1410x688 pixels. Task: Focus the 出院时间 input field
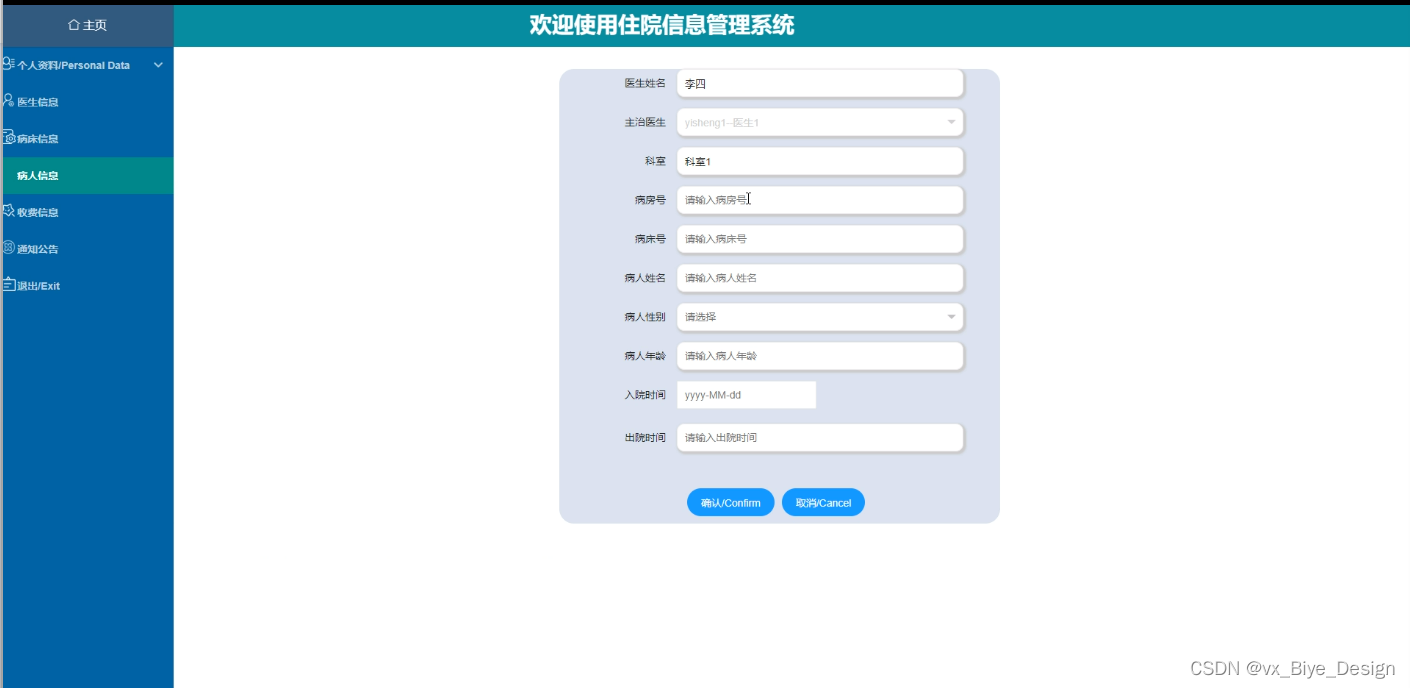click(x=820, y=438)
